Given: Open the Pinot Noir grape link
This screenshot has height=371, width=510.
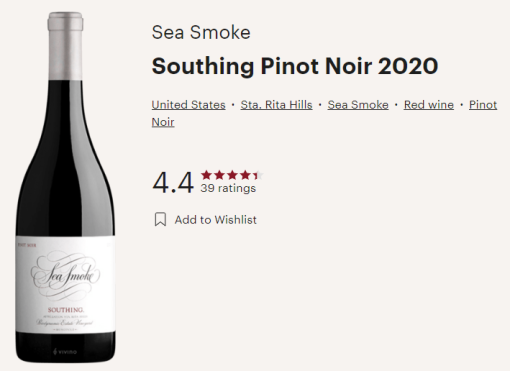Looking at the screenshot, I should 483,105.
